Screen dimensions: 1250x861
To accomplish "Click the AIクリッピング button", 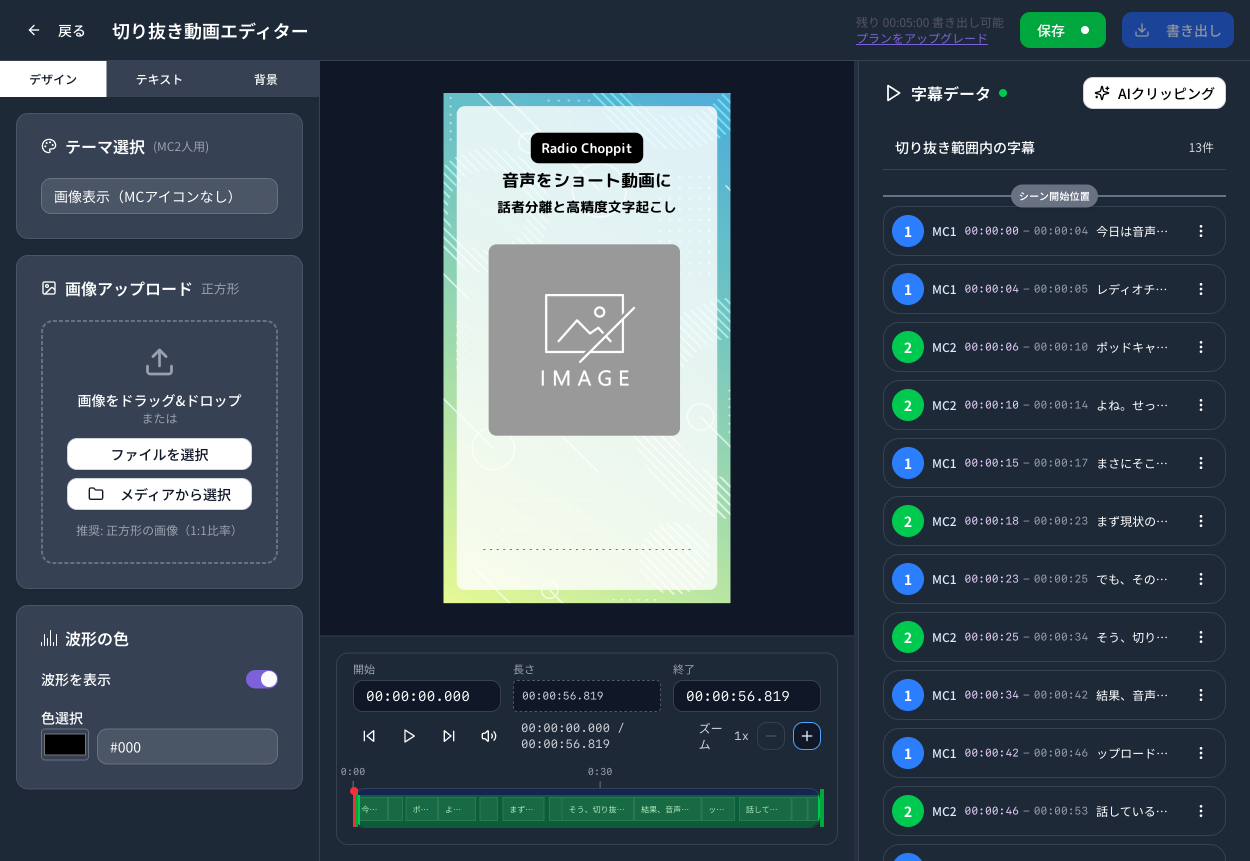I will [1154, 93].
